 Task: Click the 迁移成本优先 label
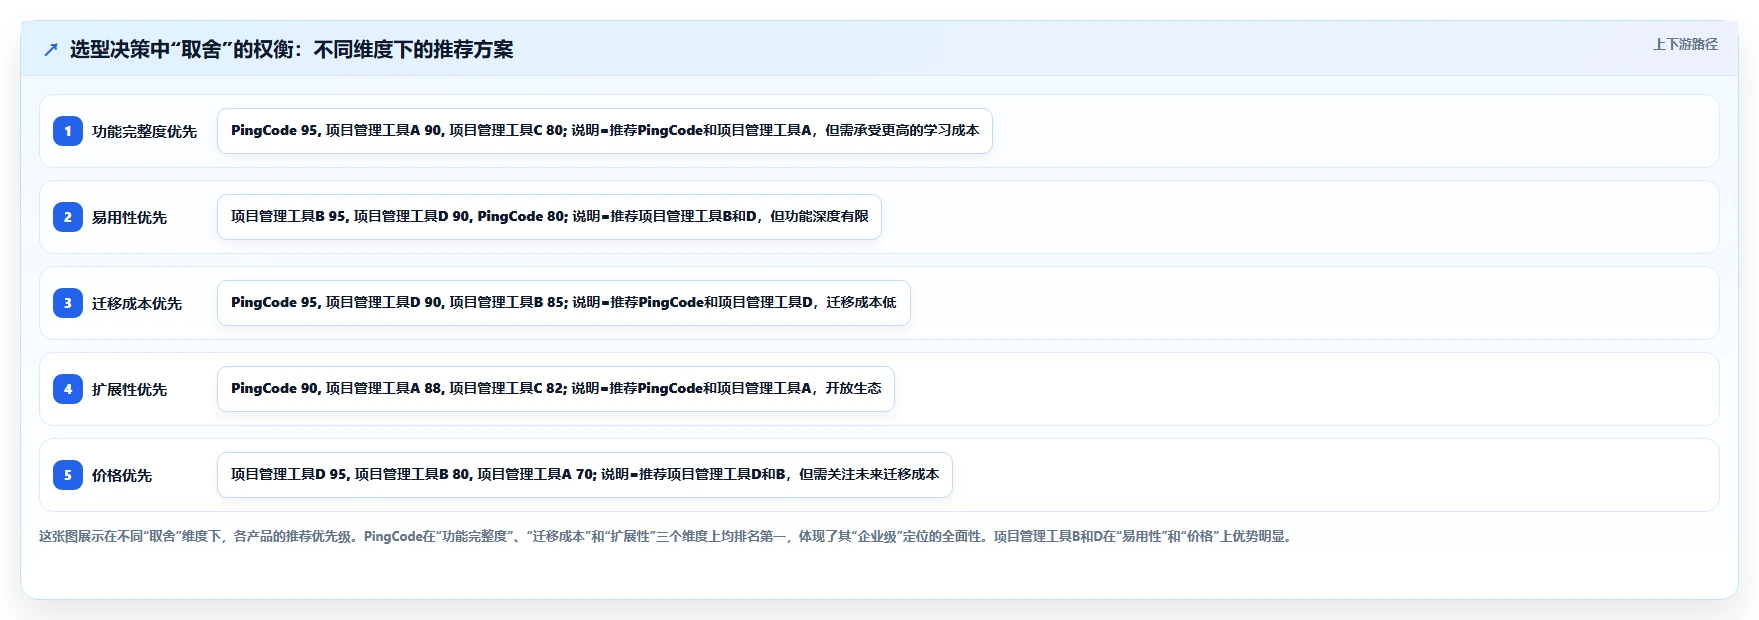tap(137, 303)
